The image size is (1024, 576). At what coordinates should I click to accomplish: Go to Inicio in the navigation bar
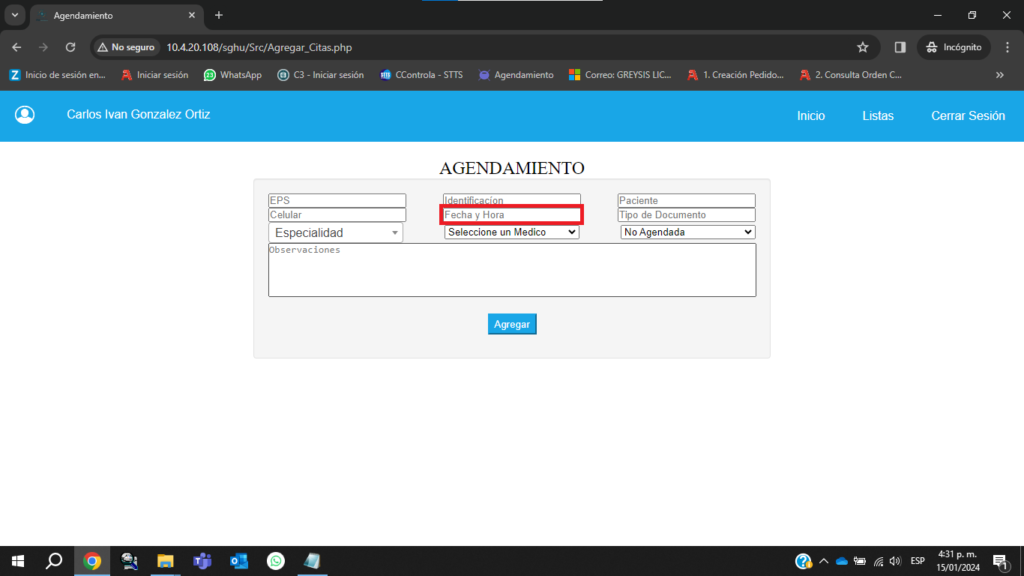pyautogui.click(x=810, y=116)
